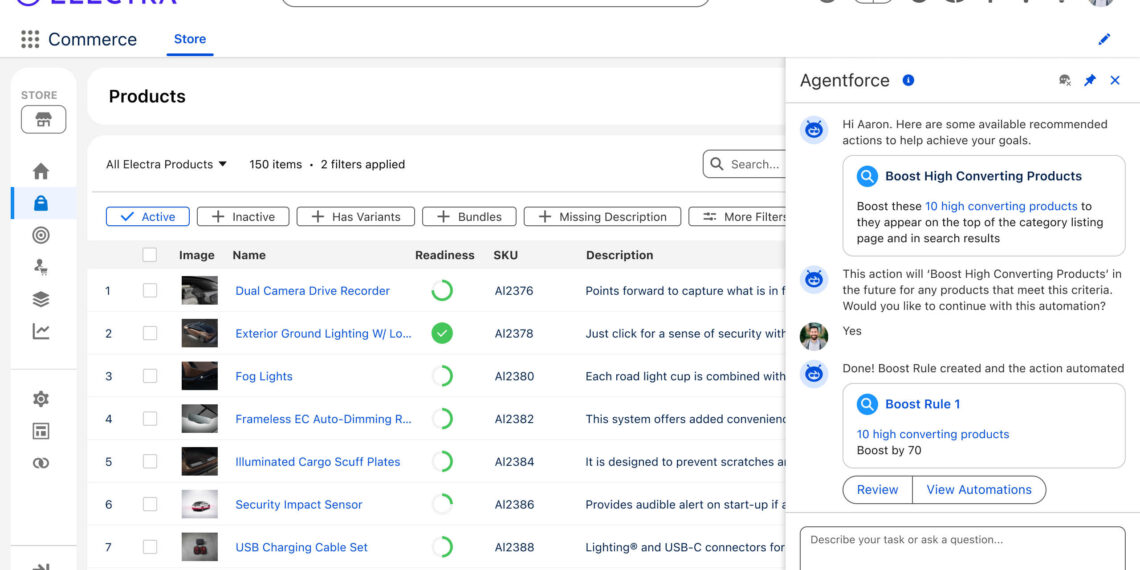The width and height of the screenshot is (1140, 570).
Task: Check the box for Fog Lights
Action: tap(150, 377)
